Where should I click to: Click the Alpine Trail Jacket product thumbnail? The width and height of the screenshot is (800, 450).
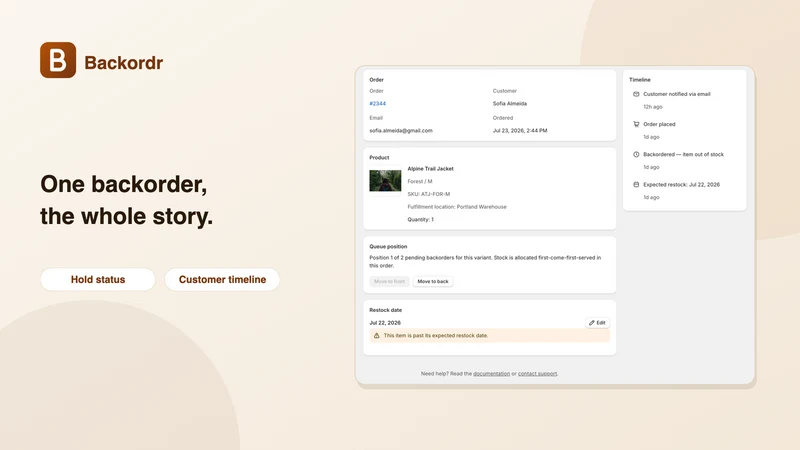[385, 181]
